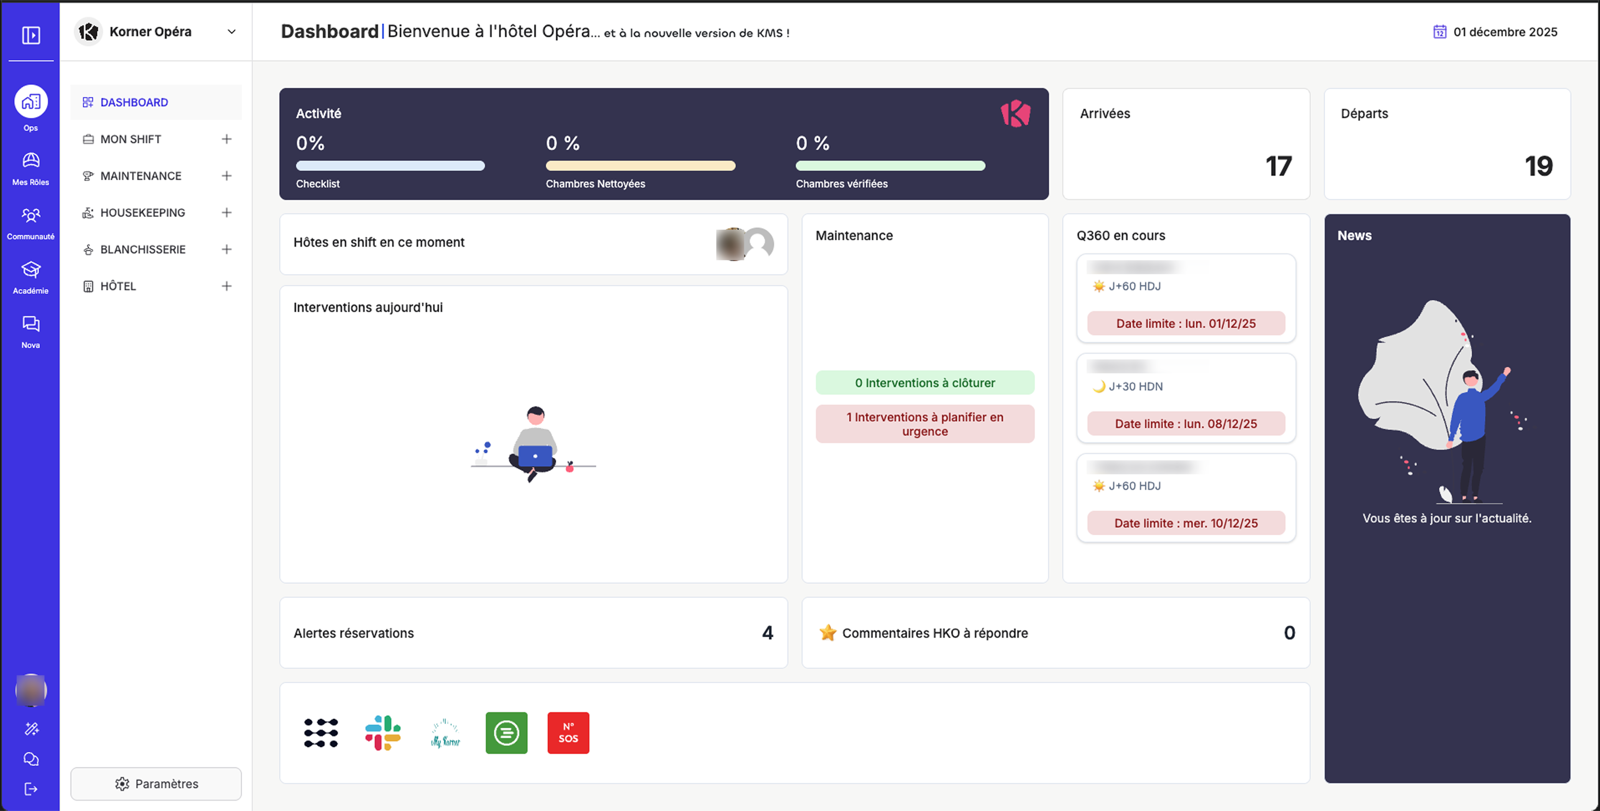Expand the MAINTENANCE plus icon

tap(227, 176)
